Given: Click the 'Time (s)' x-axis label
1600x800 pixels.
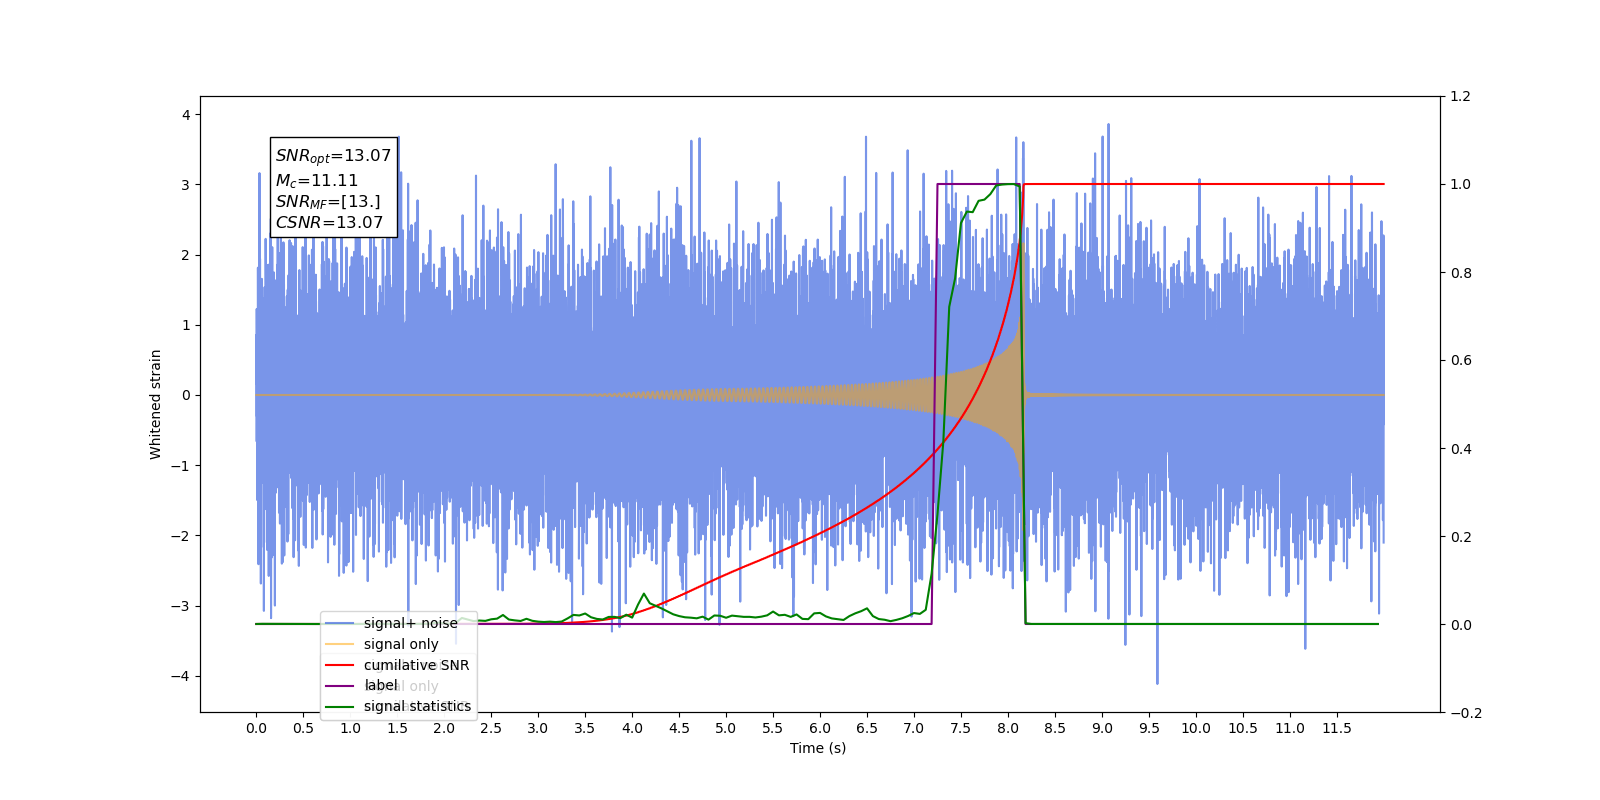Looking at the screenshot, I should [818, 748].
